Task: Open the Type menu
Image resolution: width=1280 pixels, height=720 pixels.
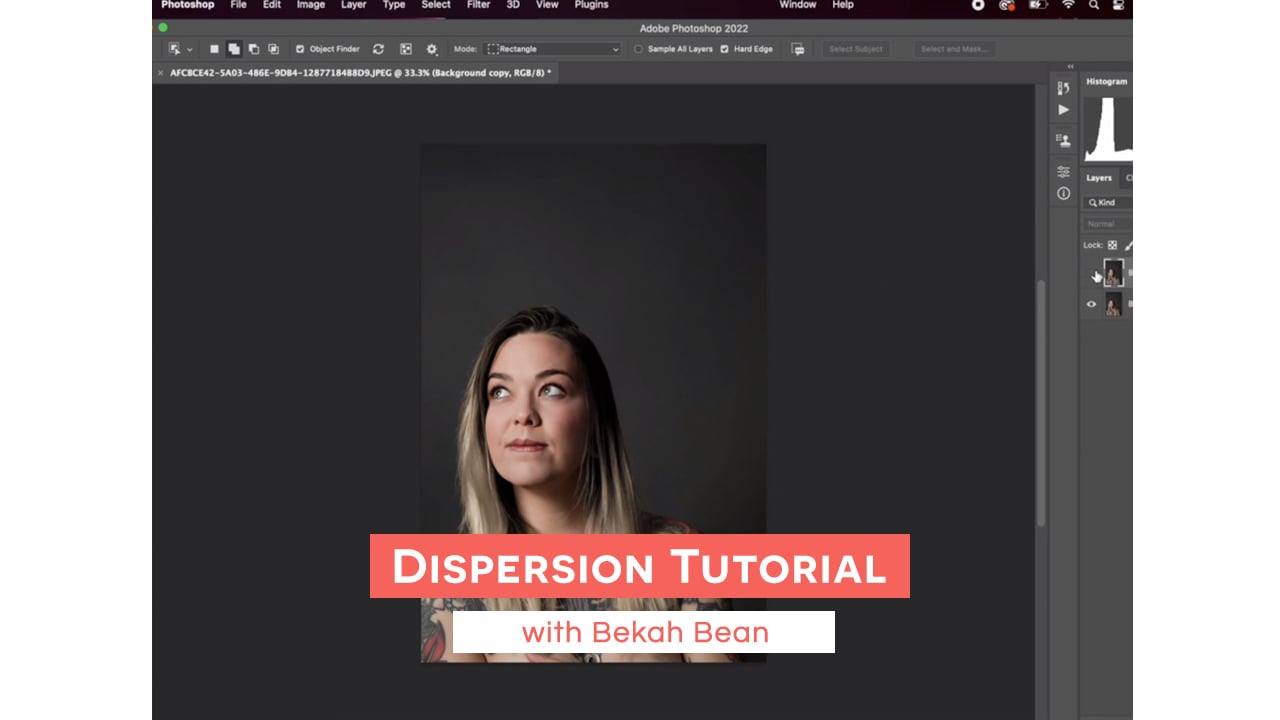Action: point(394,5)
